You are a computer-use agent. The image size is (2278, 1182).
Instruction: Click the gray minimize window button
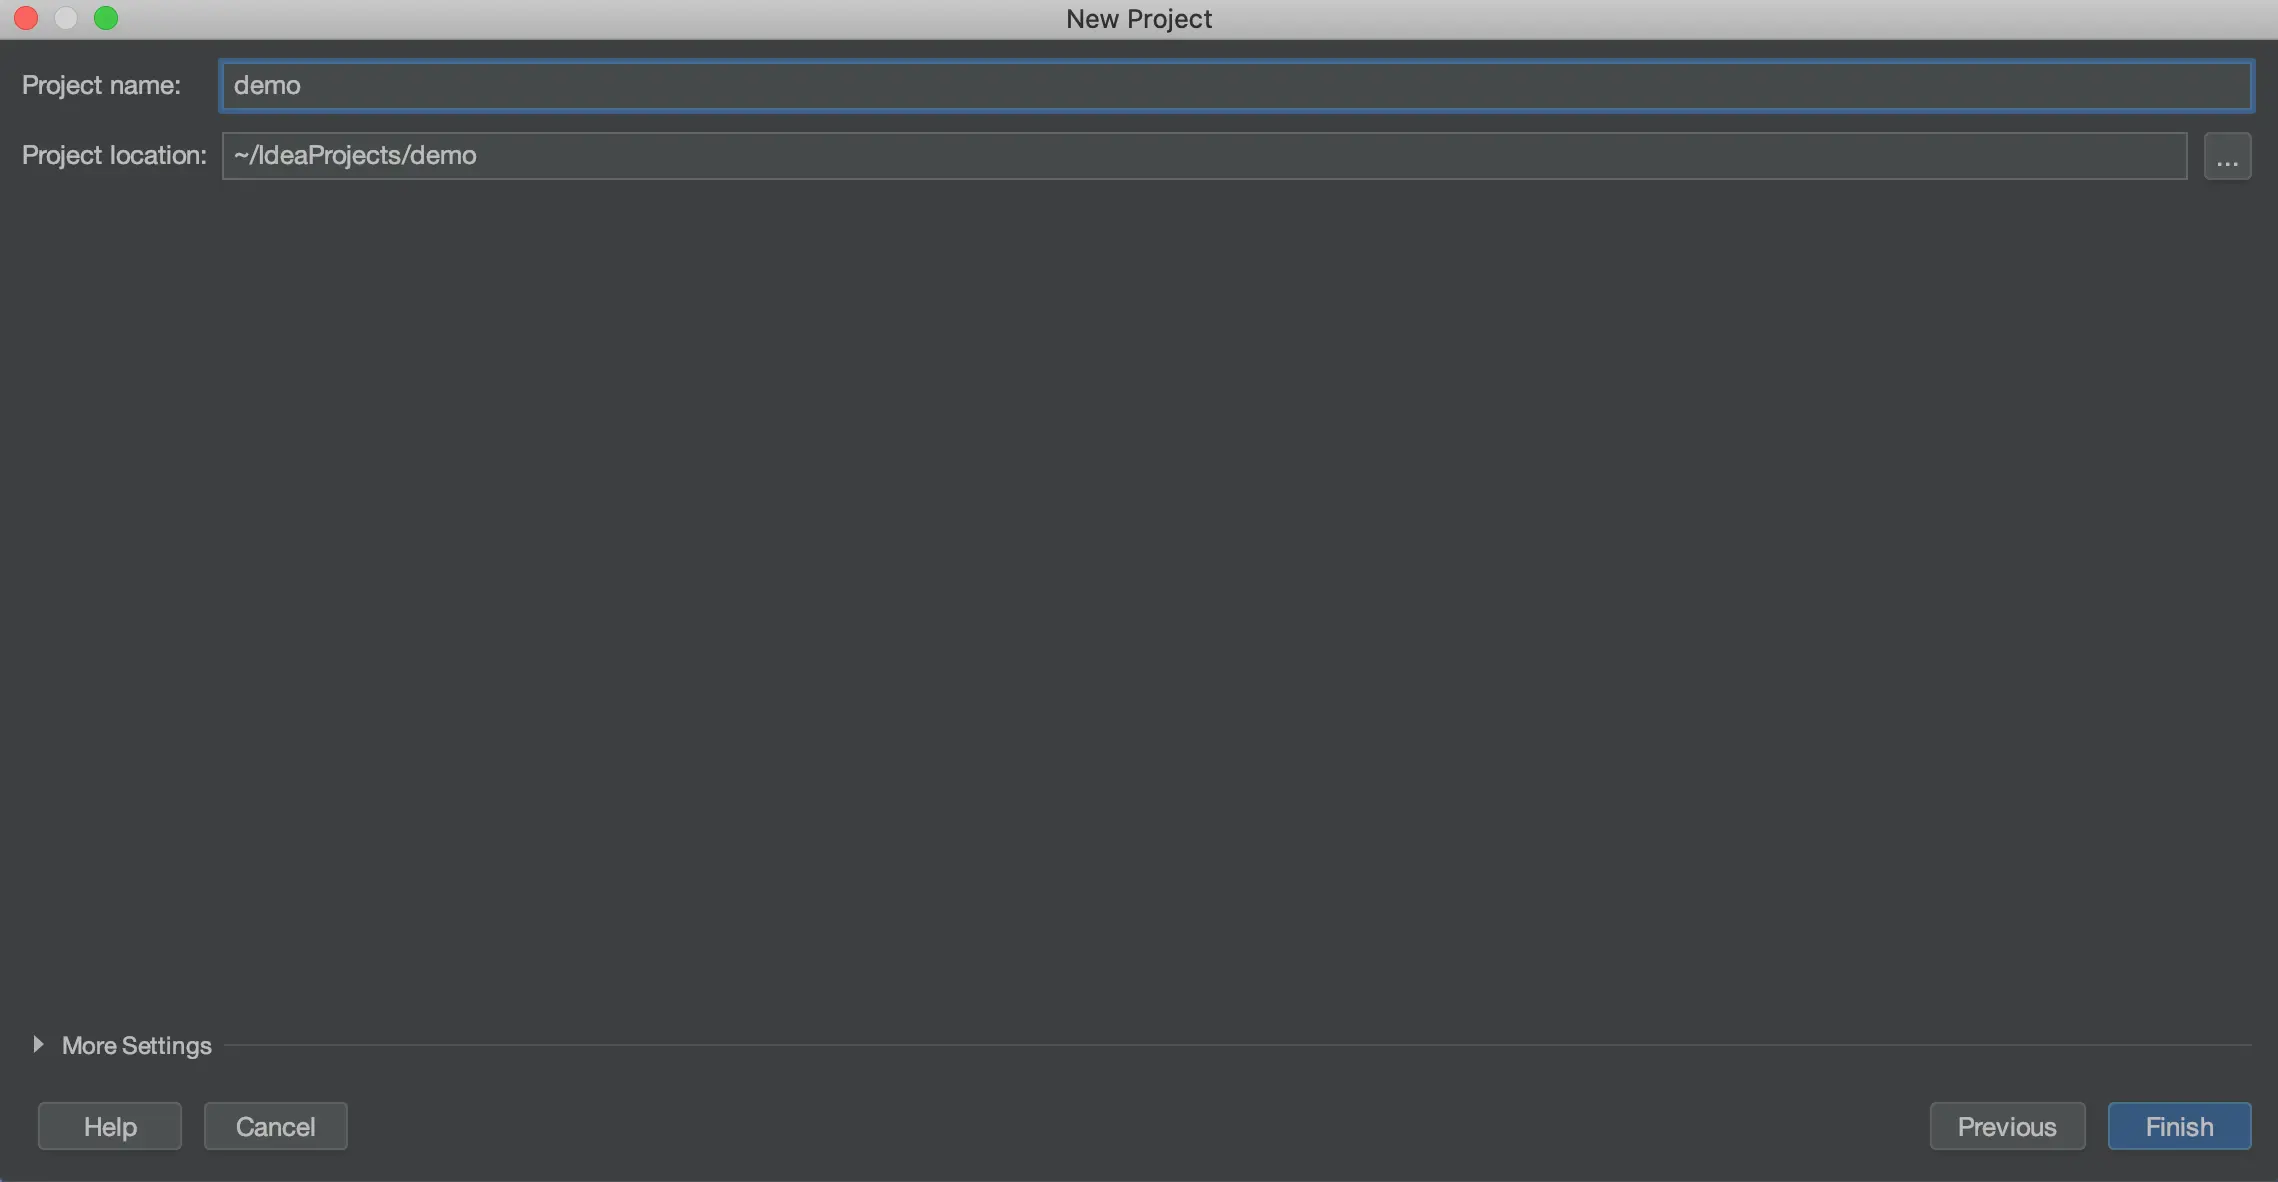[66, 18]
